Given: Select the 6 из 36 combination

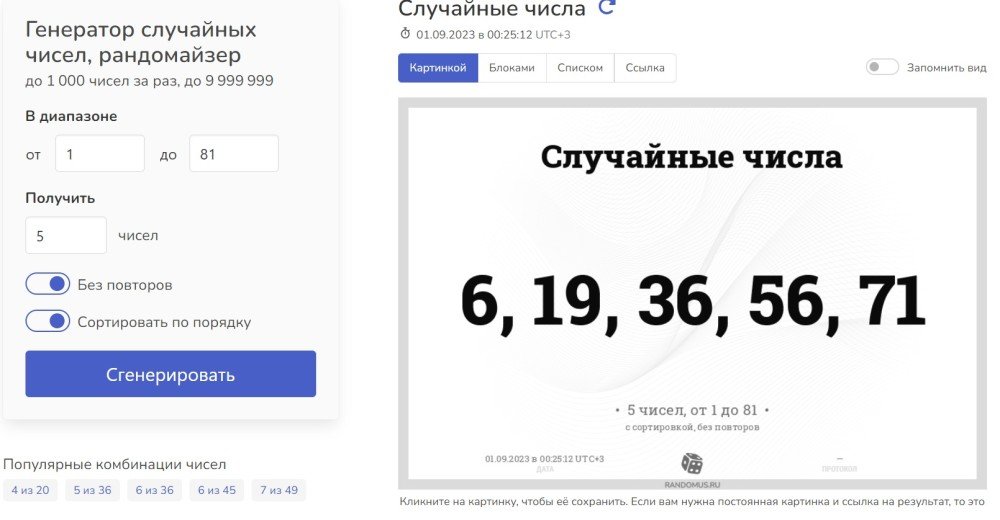Looking at the screenshot, I should point(154,490).
